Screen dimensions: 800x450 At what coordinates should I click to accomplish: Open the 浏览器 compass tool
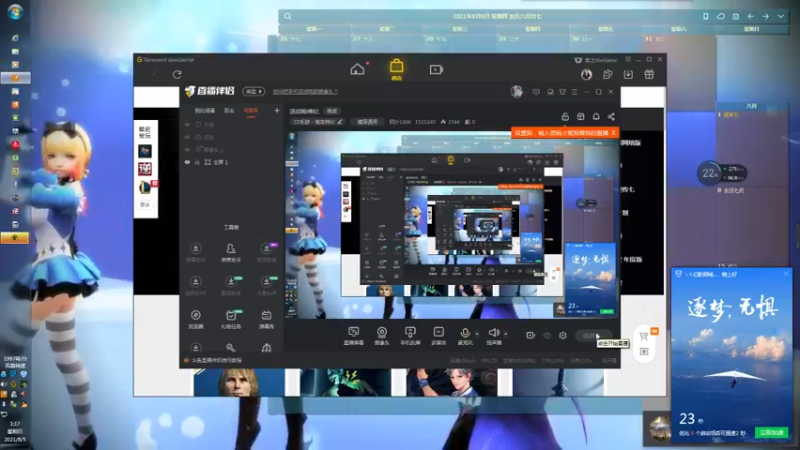[x=195, y=318]
